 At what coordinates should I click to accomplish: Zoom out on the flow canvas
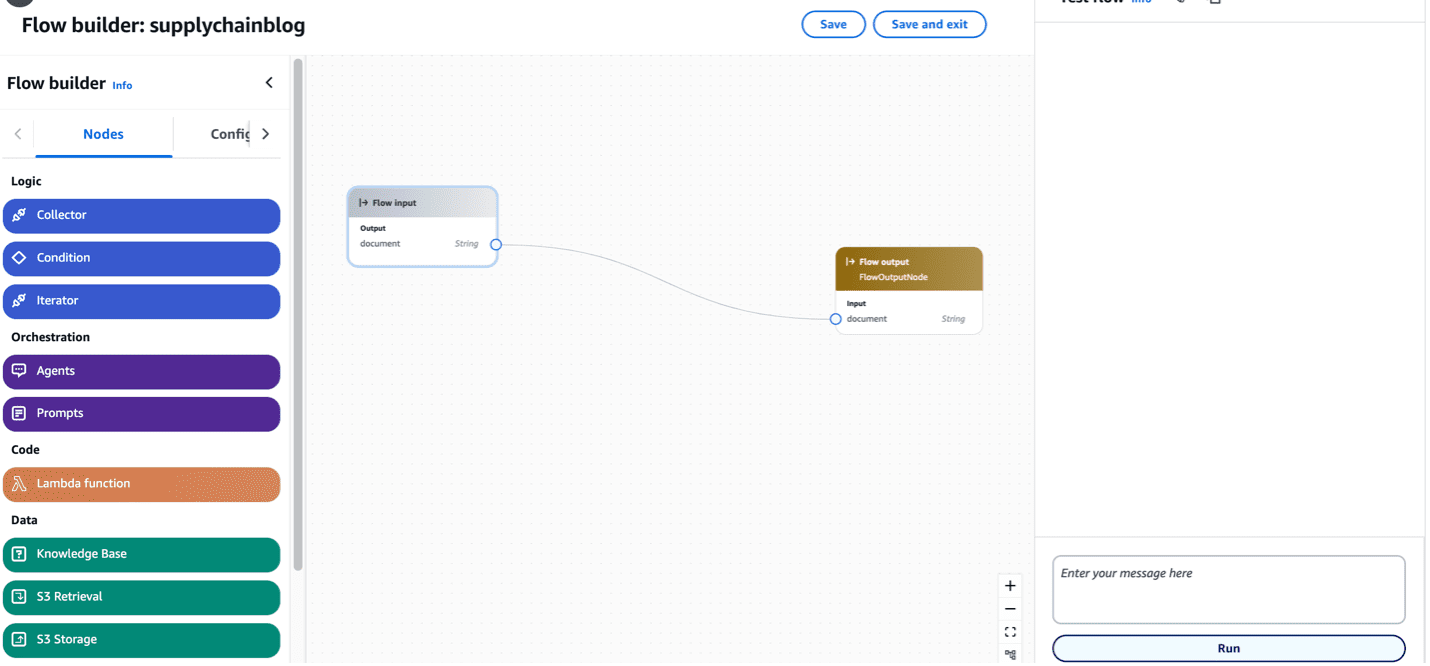[x=1009, y=609]
